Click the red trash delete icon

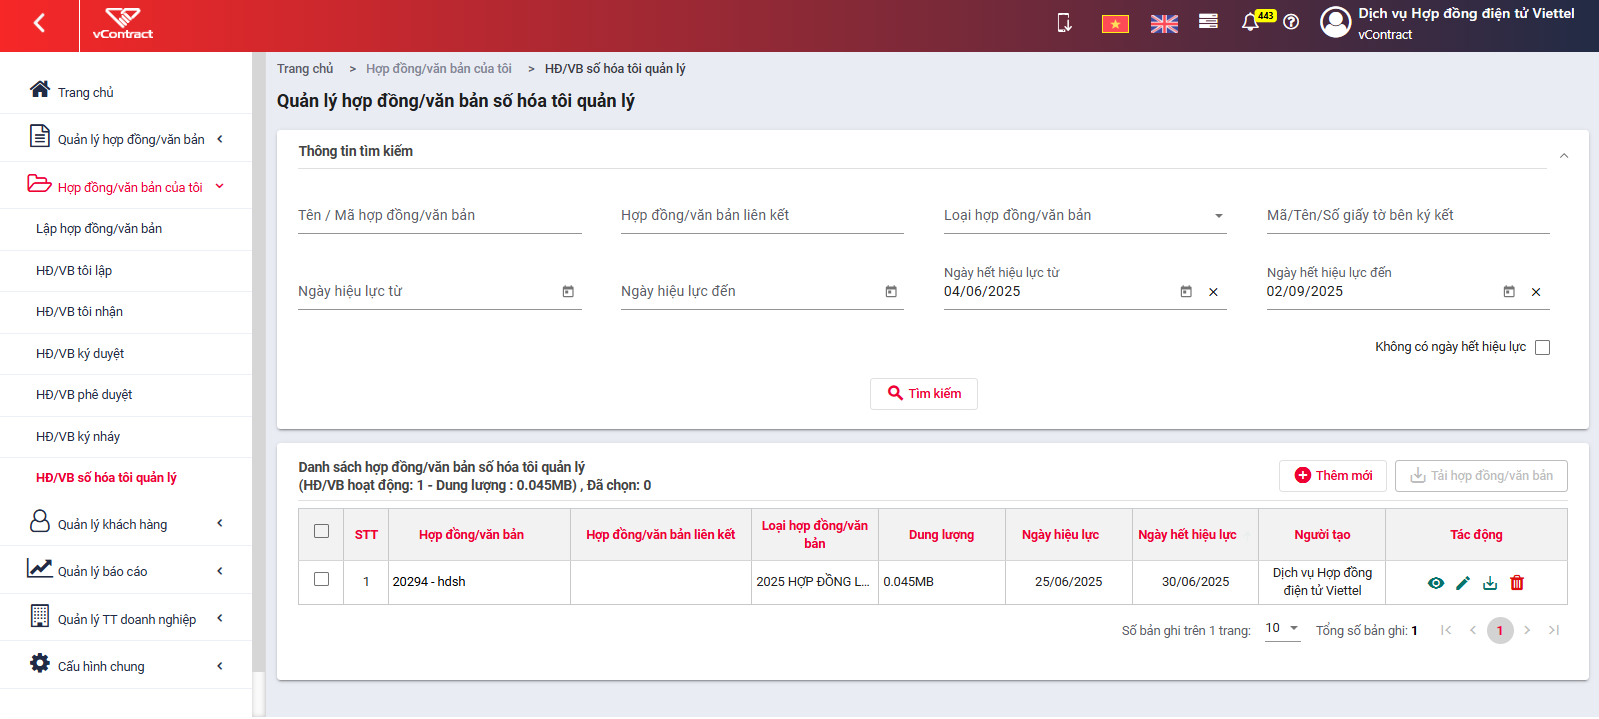(x=1517, y=583)
